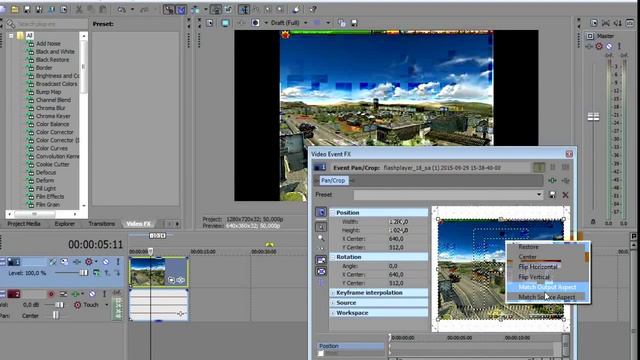Switch to the Transitions tab
Viewport: 640px width, 360px height.
click(x=102, y=224)
